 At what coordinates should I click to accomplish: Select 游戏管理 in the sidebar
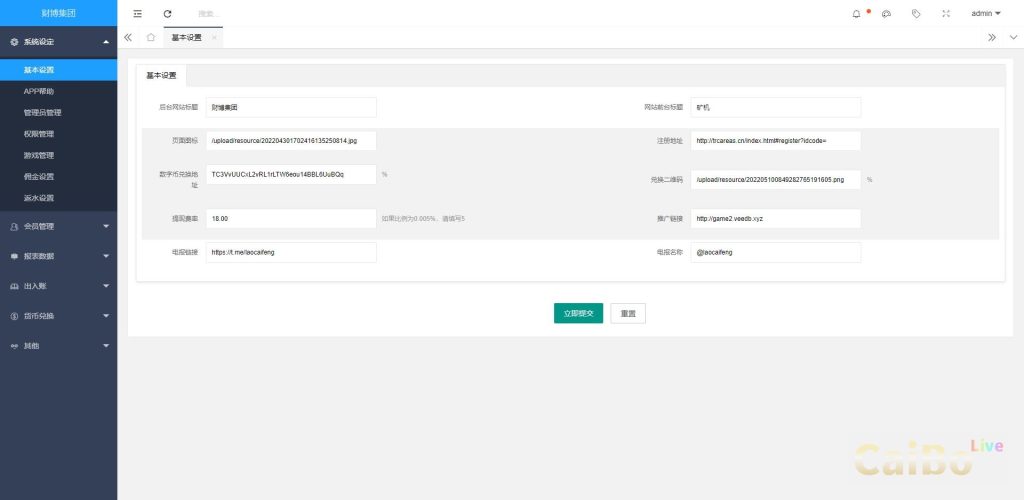(x=39, y=155)
